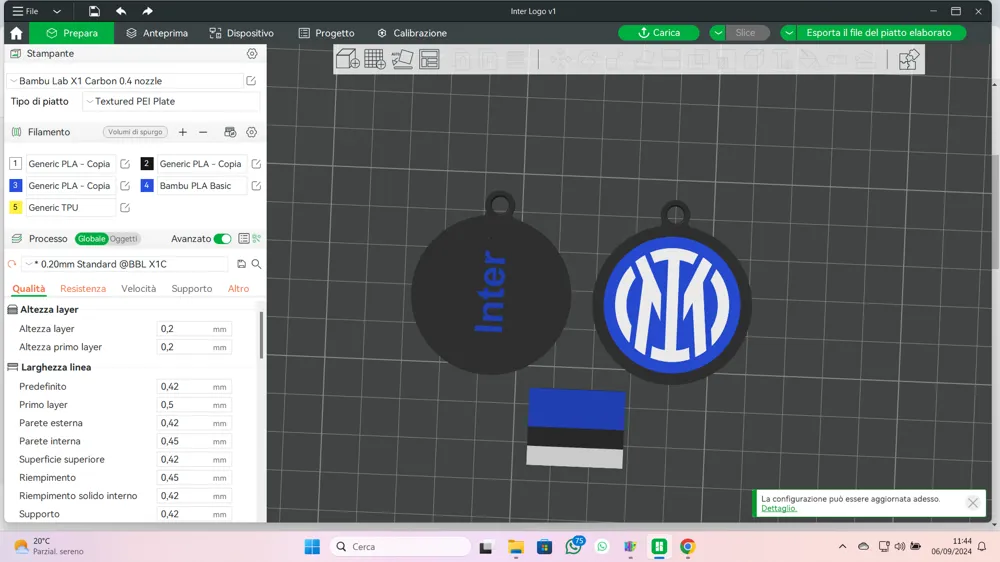Image resolution: width=1000 pixels, height=562 pixels.
Task: Open the Resistenza settings tab
Action: tap(83, 288)
